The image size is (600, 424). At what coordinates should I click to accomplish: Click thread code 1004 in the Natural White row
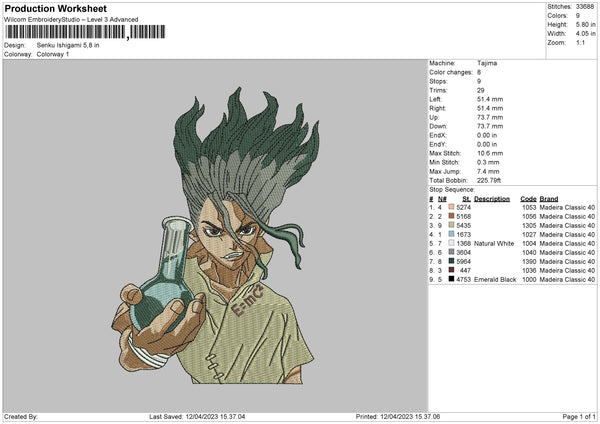click(529, 243)
